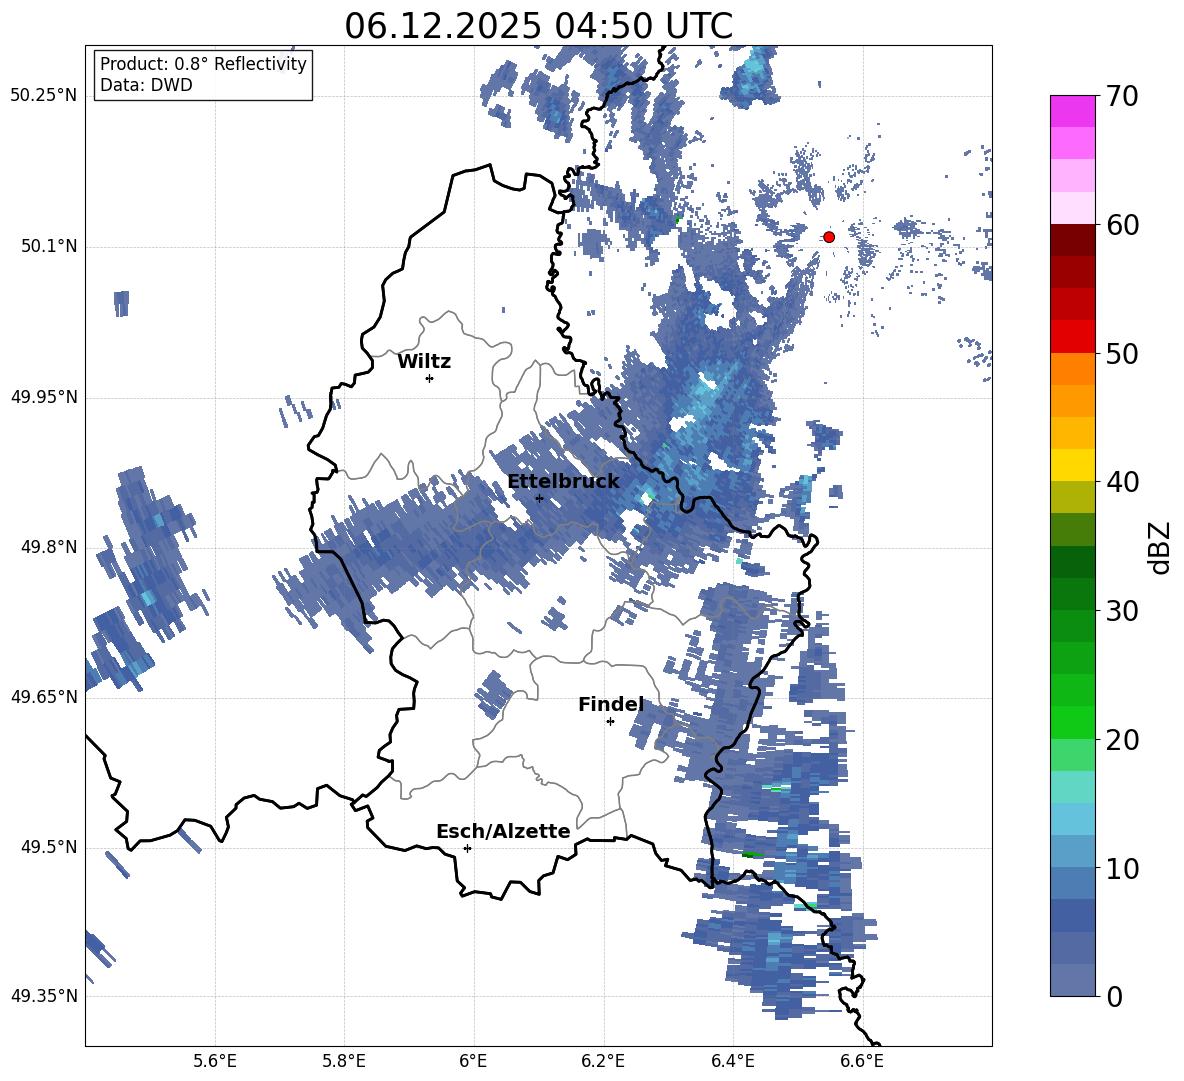Click the colorbar tick label 10
This screenshot has height=1081, width=1184.
tap(1123, 868)
